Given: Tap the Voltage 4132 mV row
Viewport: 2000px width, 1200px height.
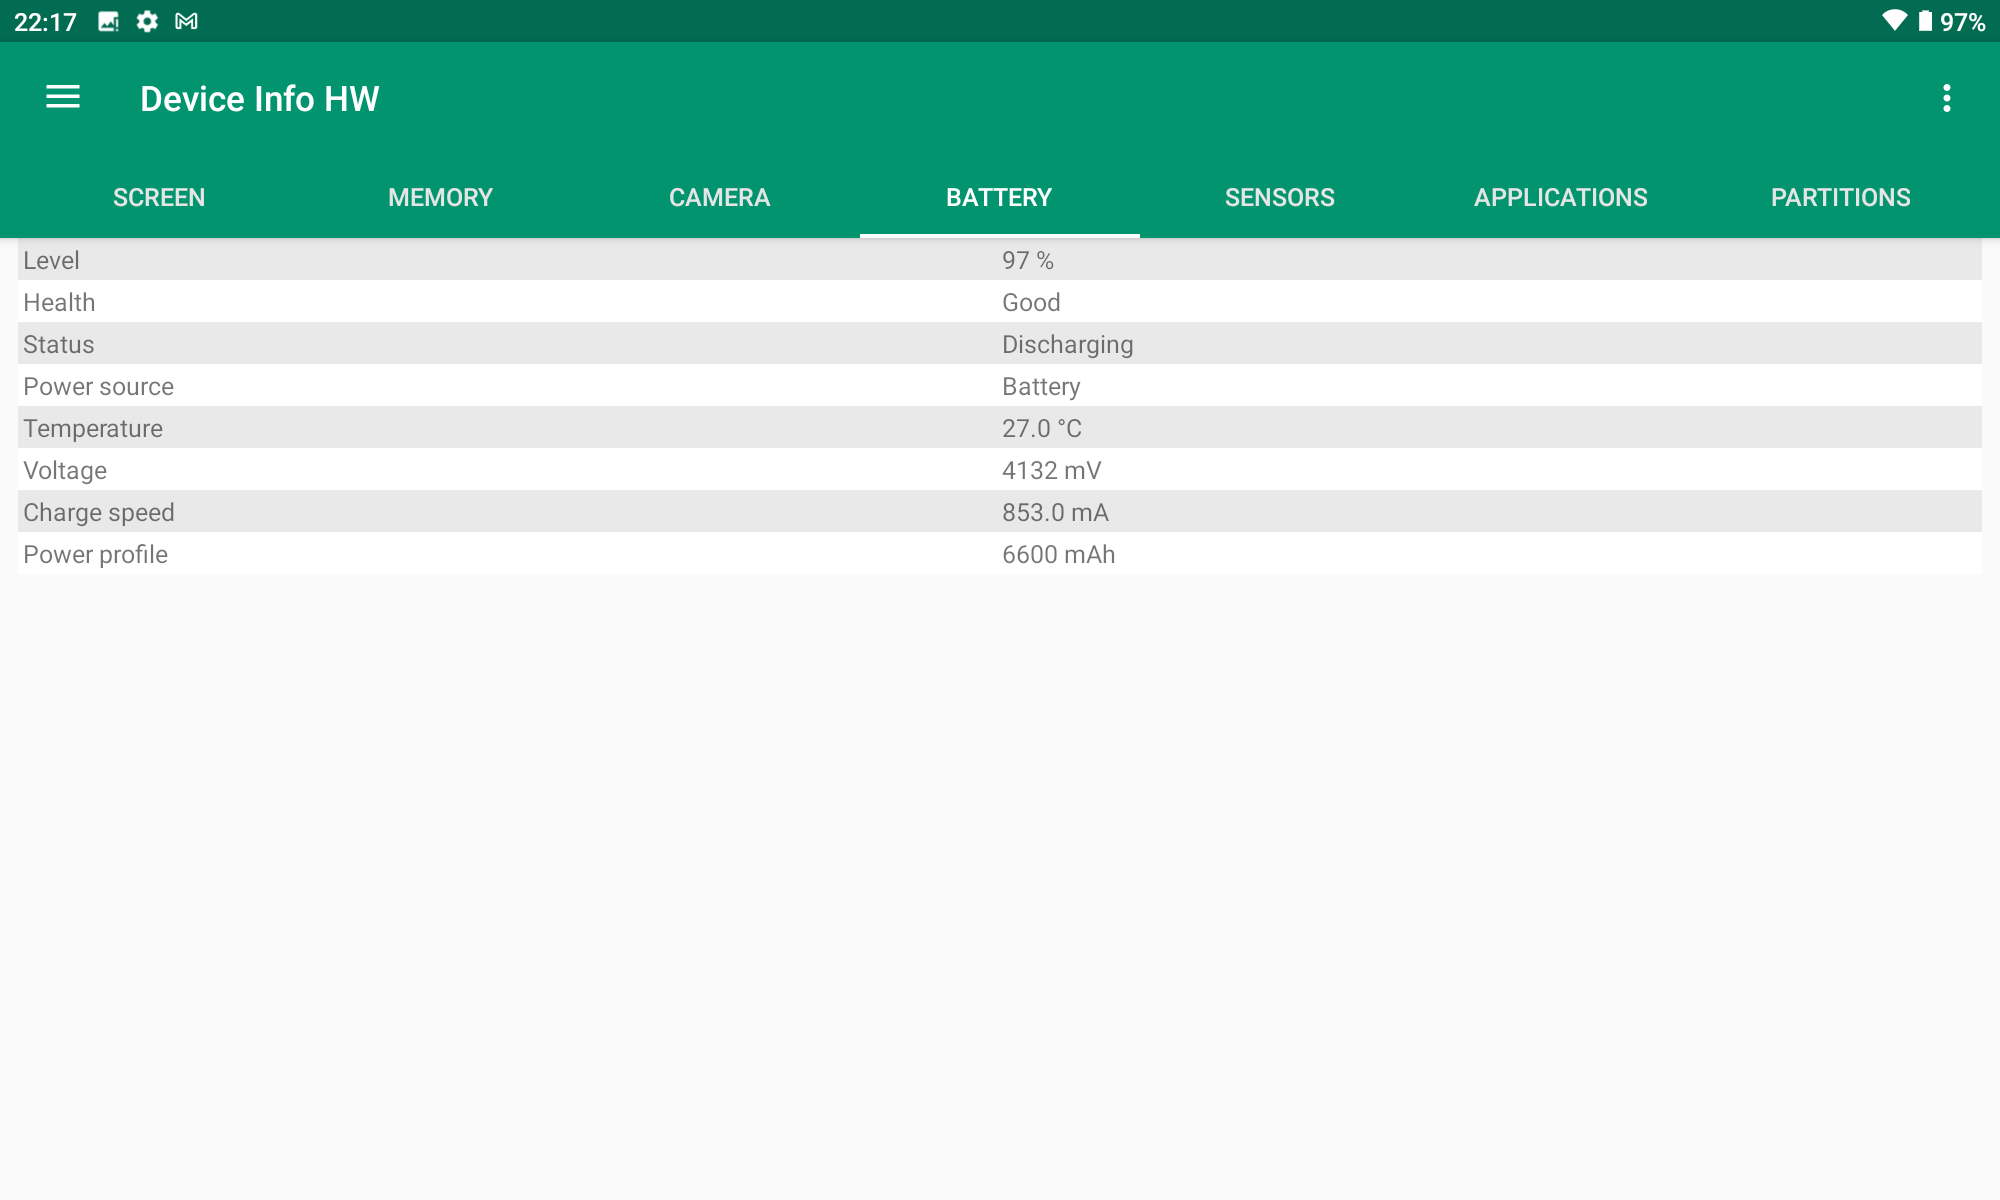Looking at the screenshot, I should pyautogui.click(x=1000, y=470).
